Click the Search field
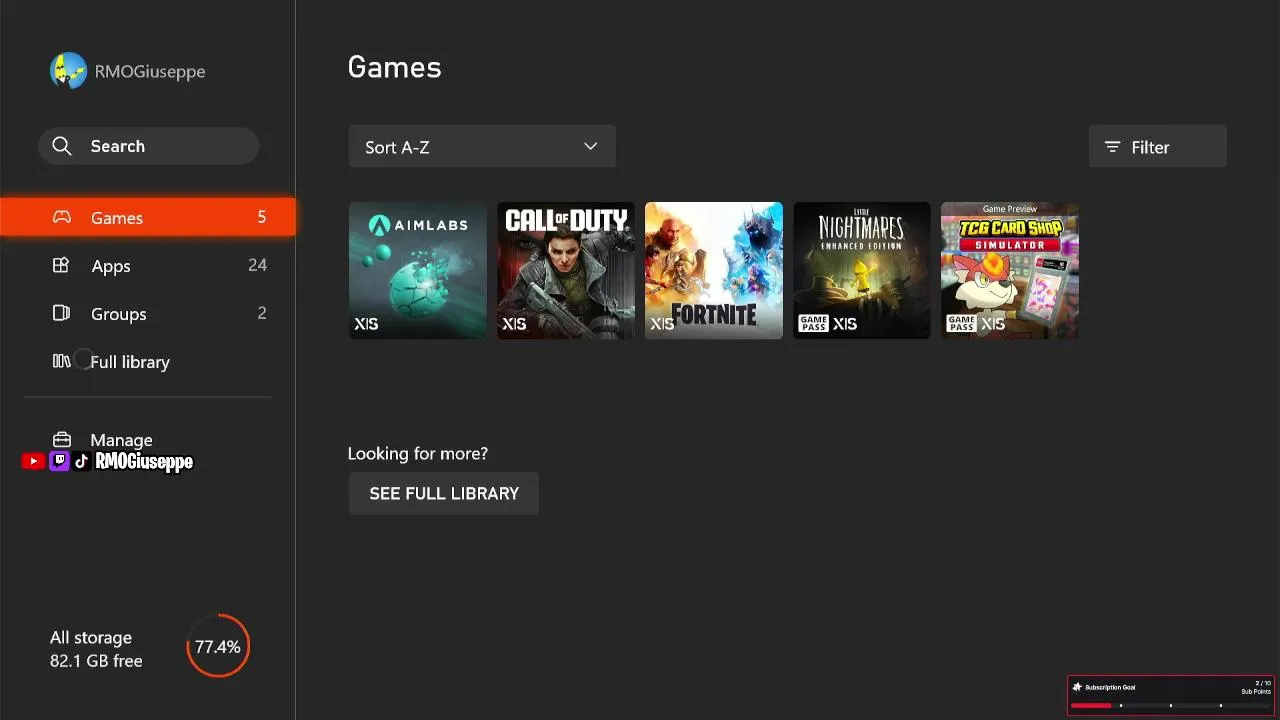1280x720 pixels. 149,146
